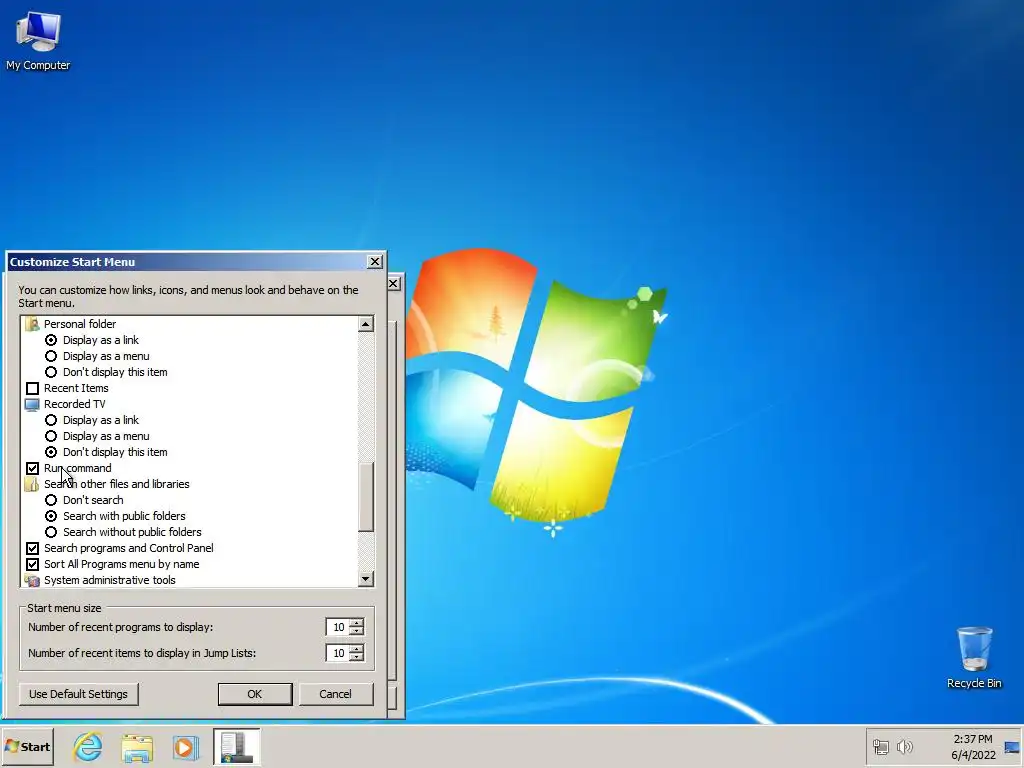Click the System administrative tools icon
Screen dimensions: 1024x768
click(x=32, y=580)
